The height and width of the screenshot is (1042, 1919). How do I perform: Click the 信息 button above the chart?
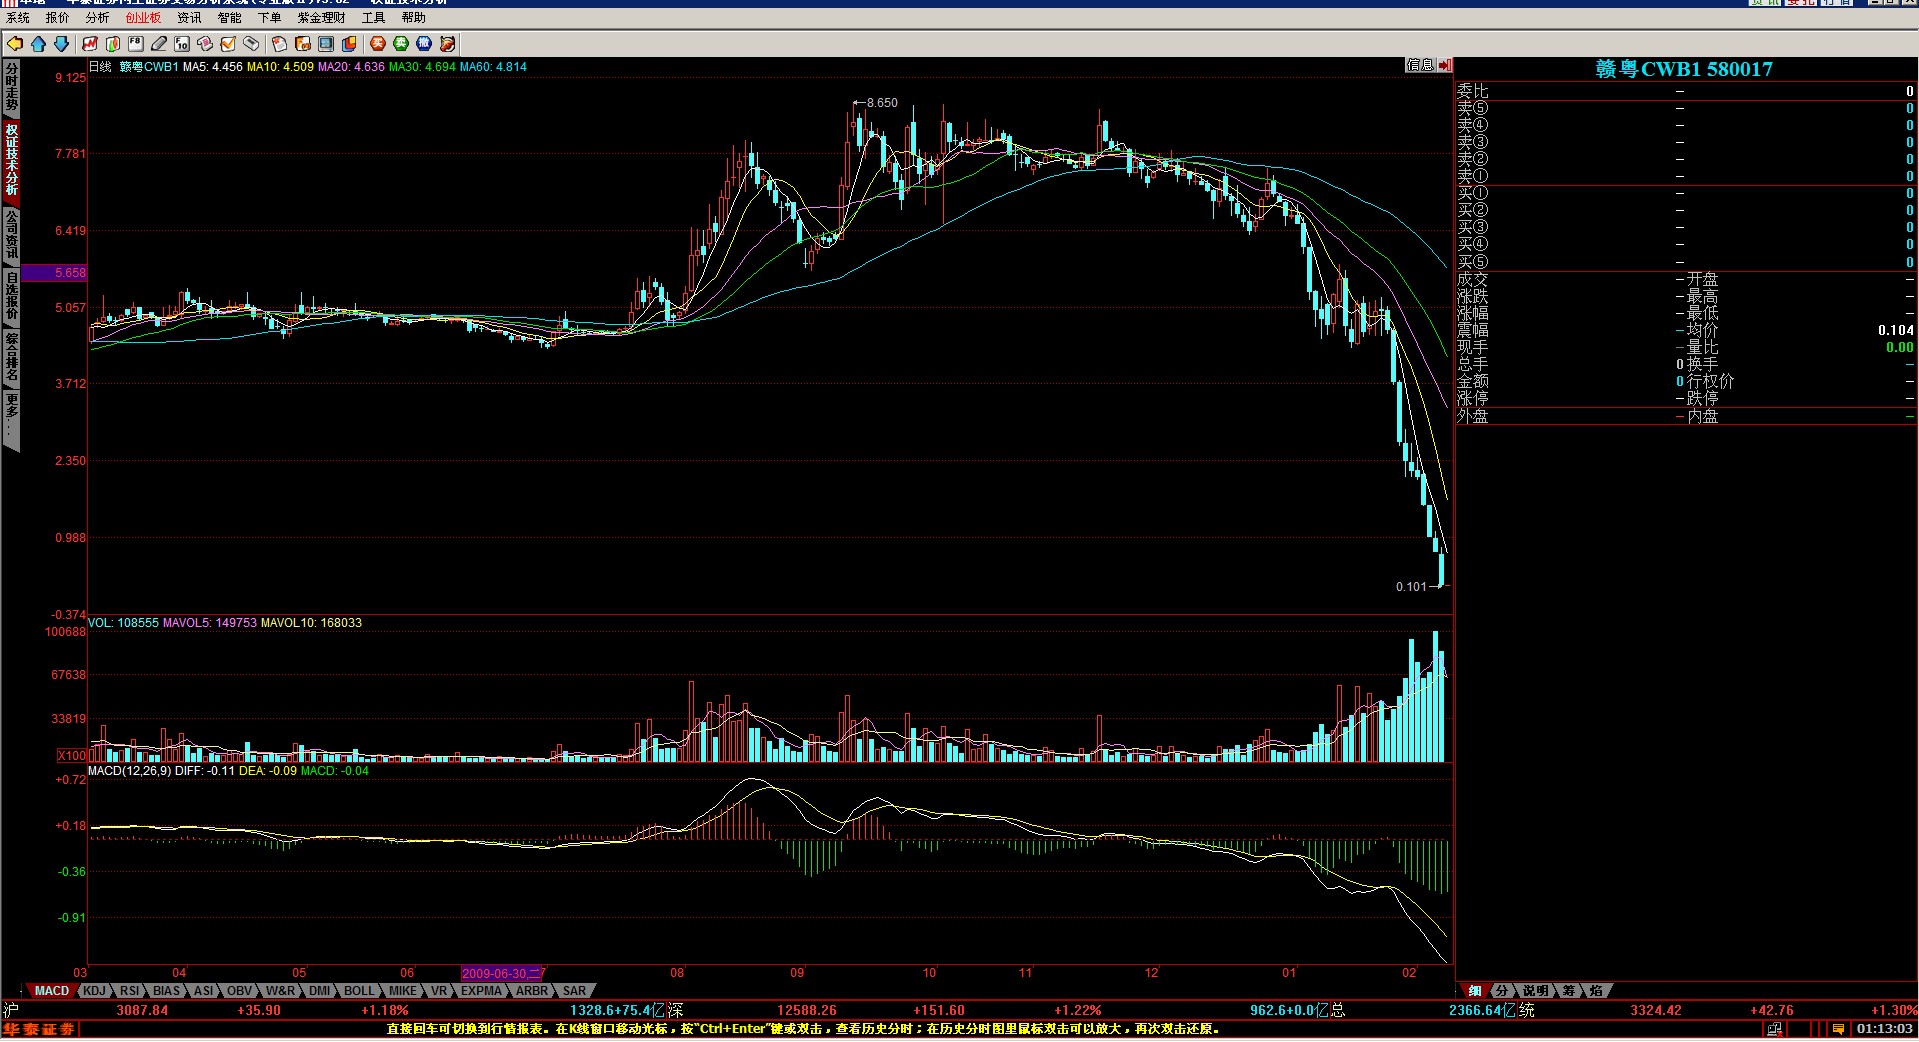point(1419,65)
